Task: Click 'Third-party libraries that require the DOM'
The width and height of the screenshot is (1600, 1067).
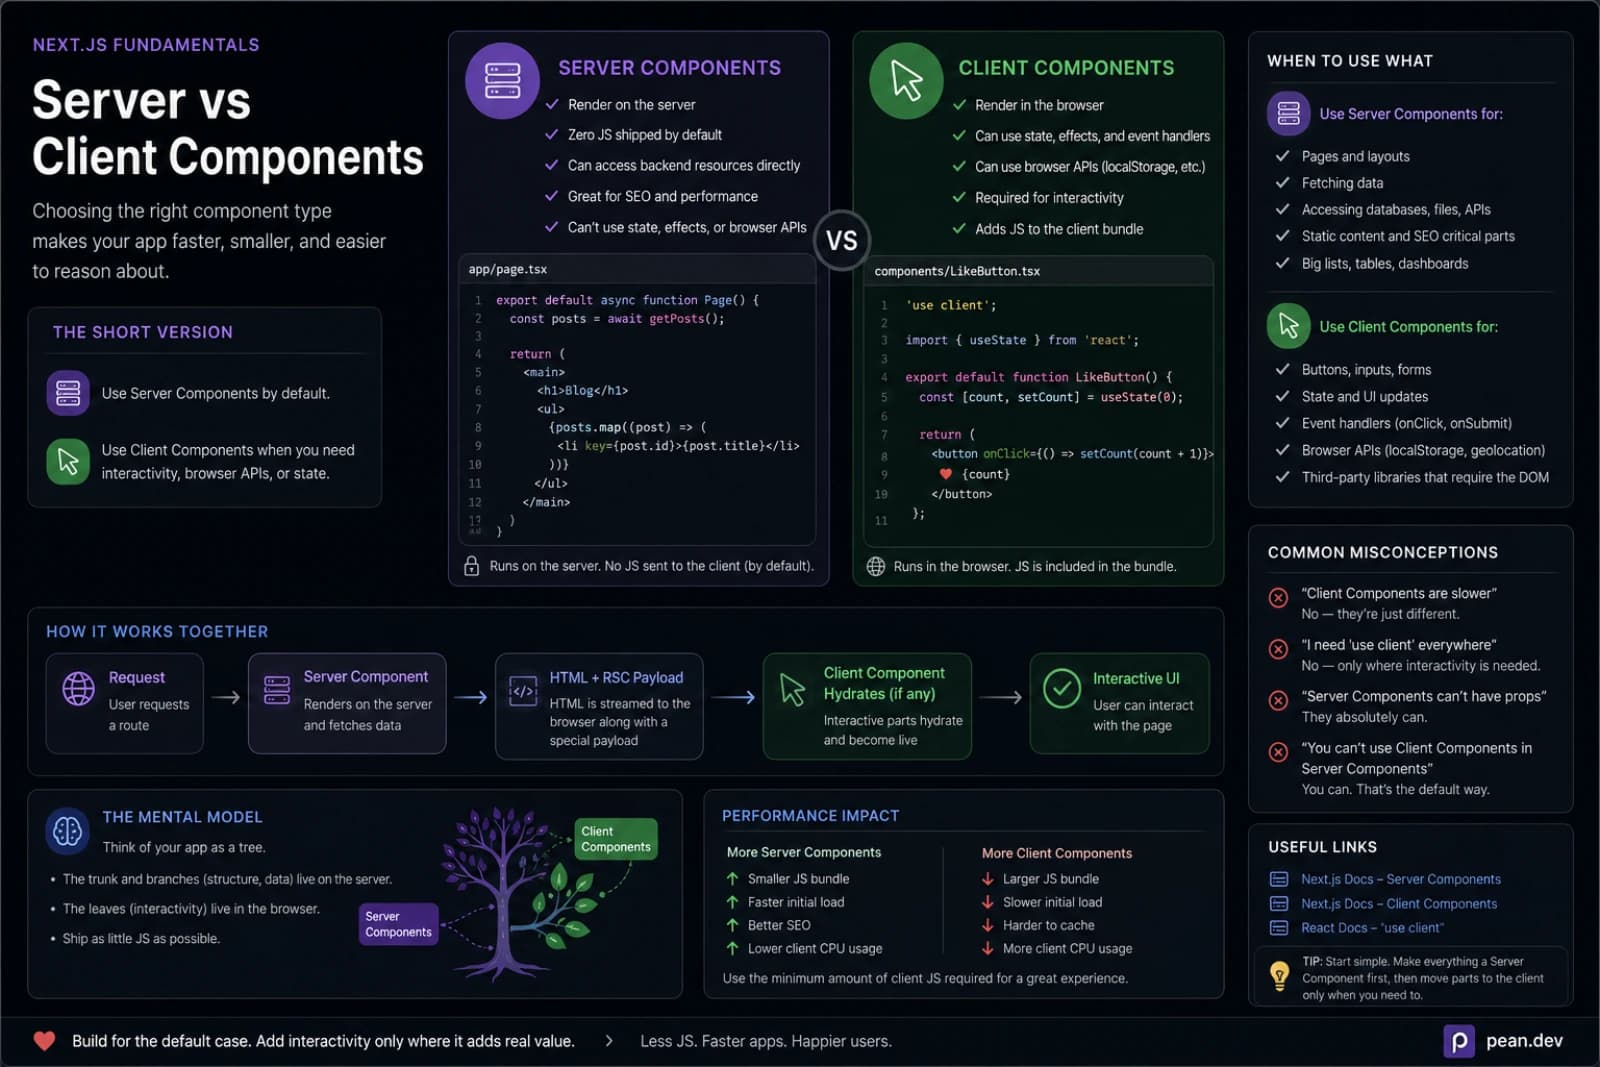Action: click(x=1425, y=478)
